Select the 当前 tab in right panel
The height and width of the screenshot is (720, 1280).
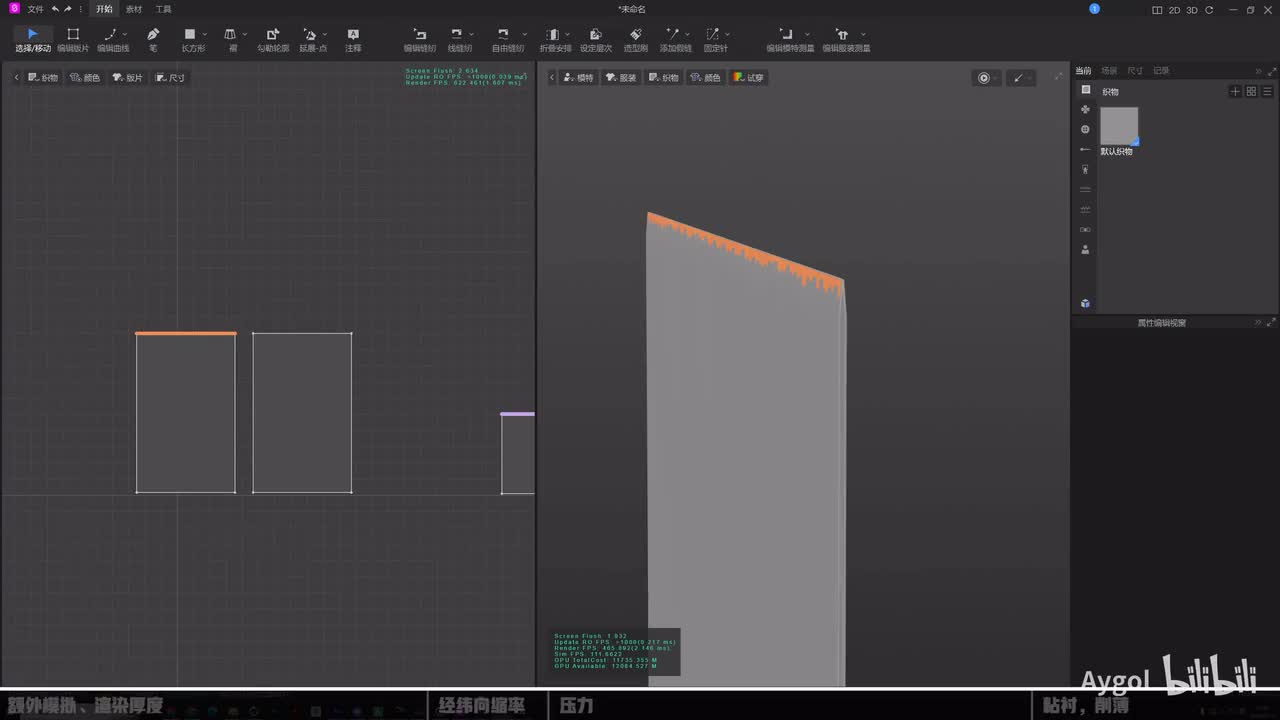1083,71
